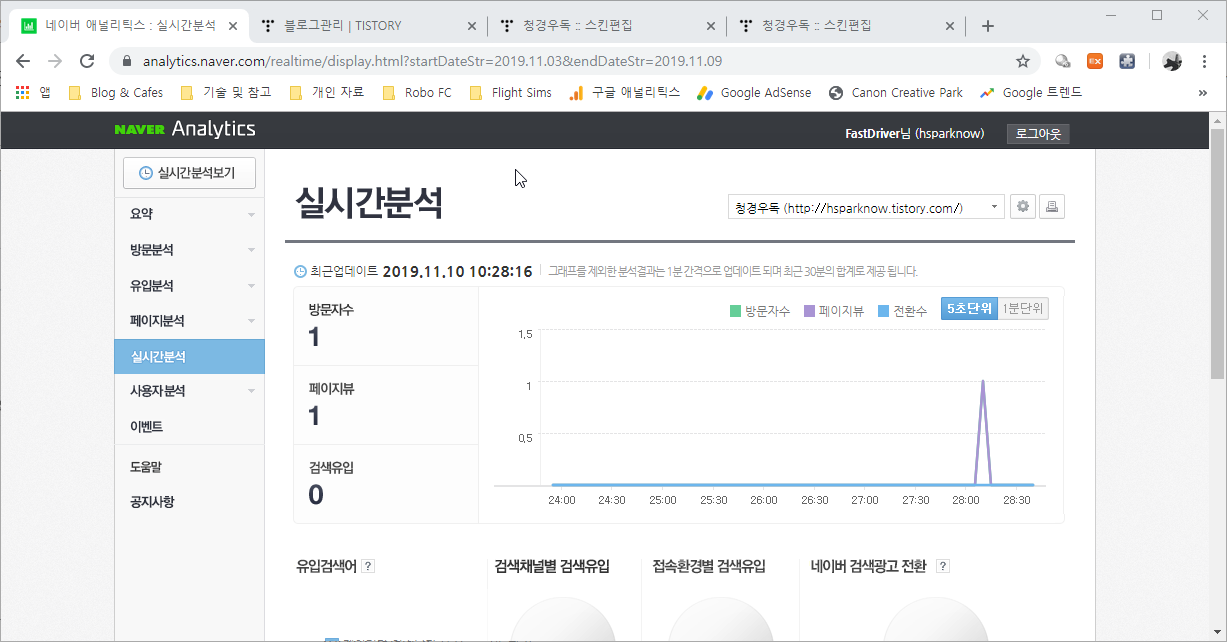Toggle 전환수 series in chart legend

coord(904,310)
